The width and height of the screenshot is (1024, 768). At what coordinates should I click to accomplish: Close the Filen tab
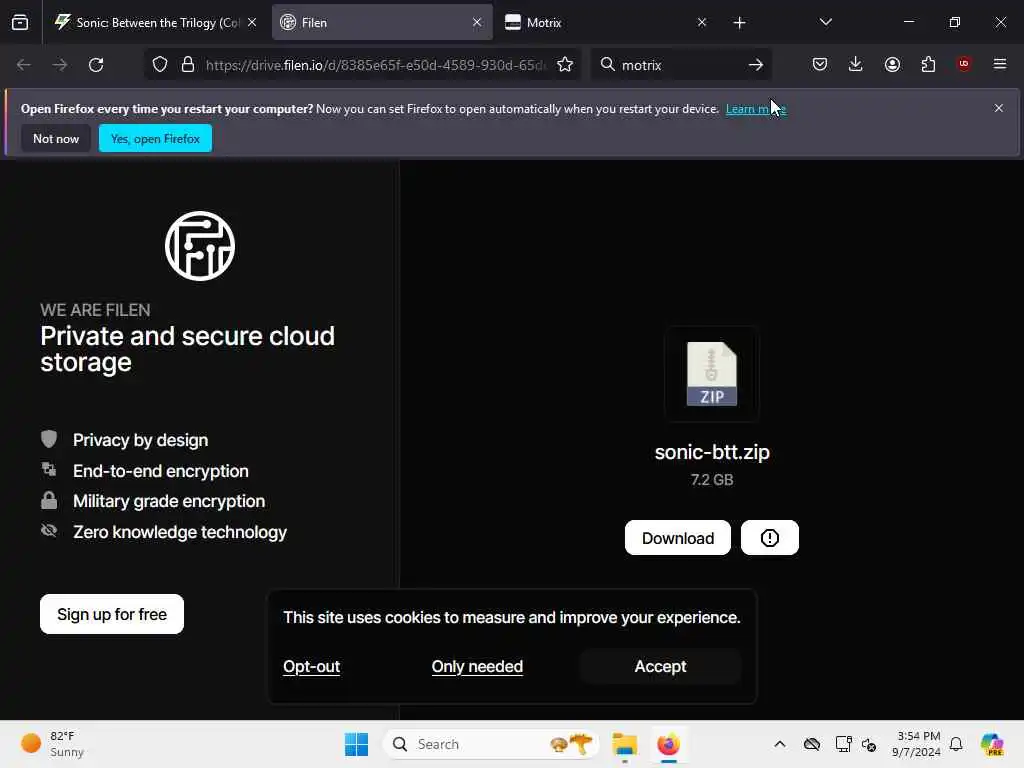point(477,22)
